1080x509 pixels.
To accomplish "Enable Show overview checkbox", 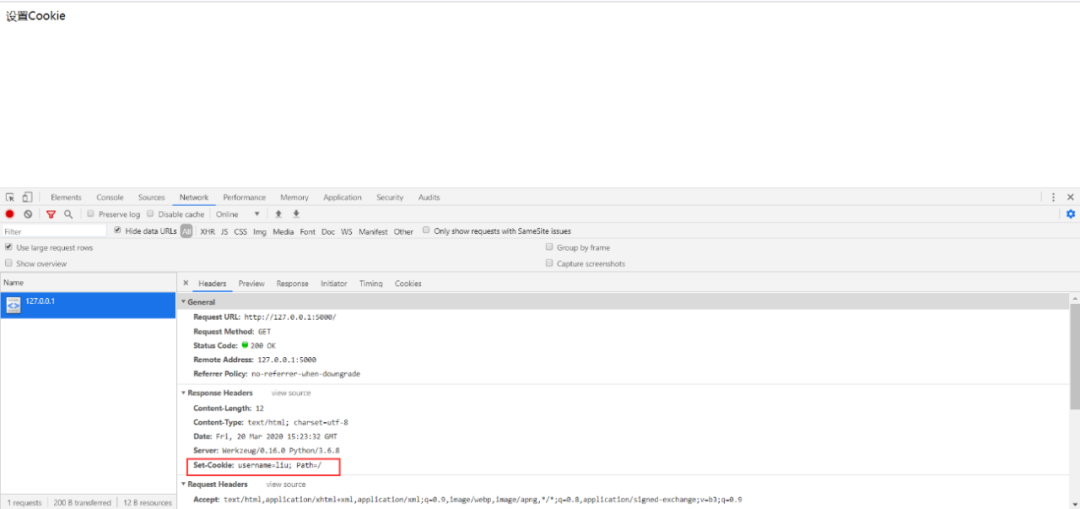I will [9, 263].
